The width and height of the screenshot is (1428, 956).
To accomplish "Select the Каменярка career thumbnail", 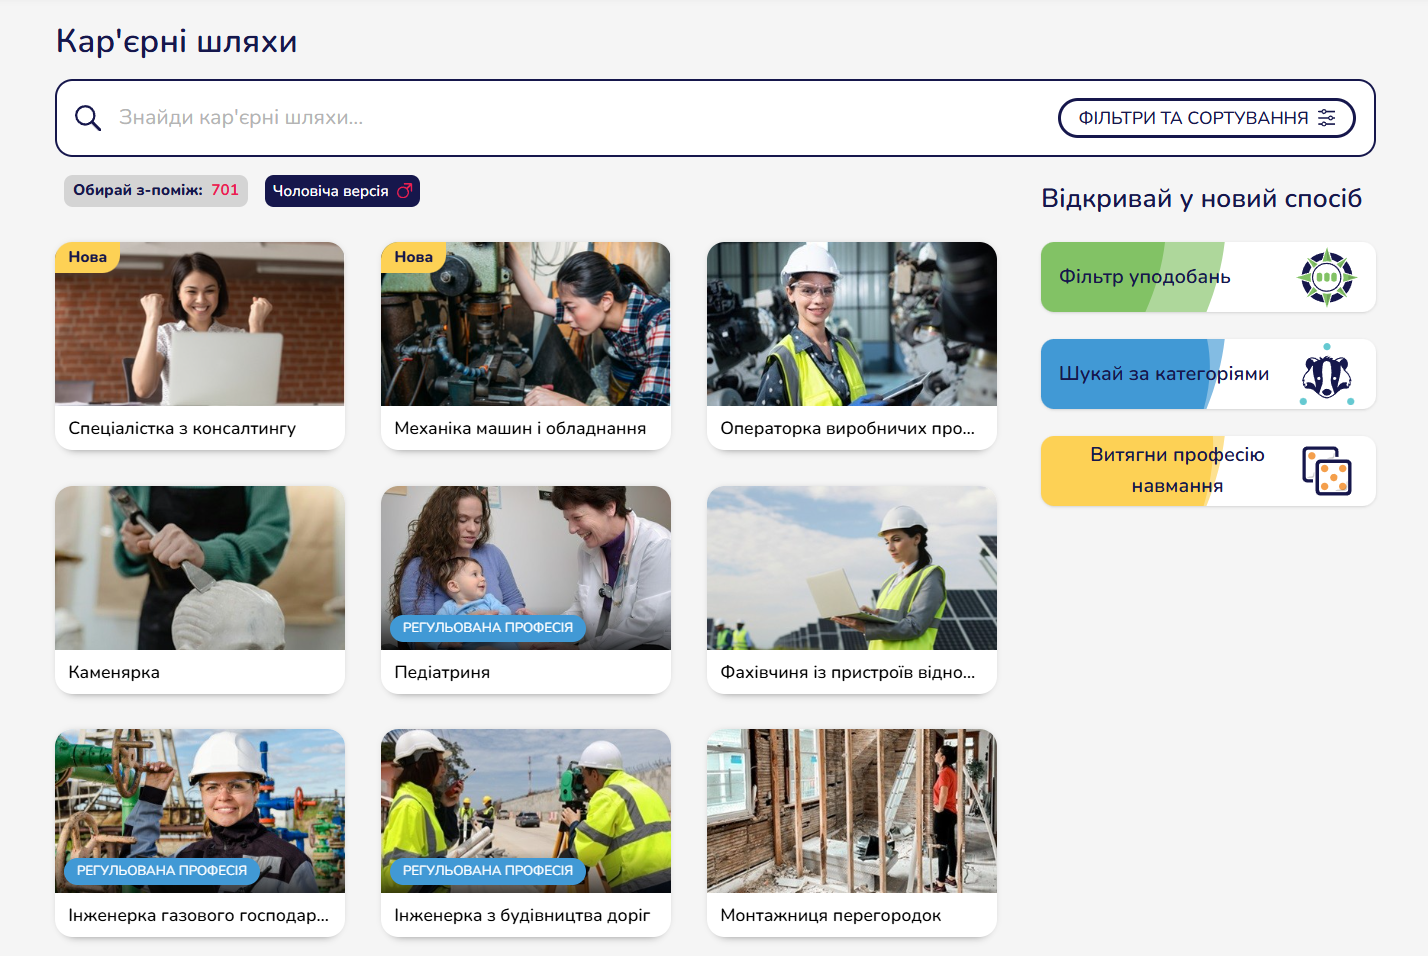I will tap(200, 568).
